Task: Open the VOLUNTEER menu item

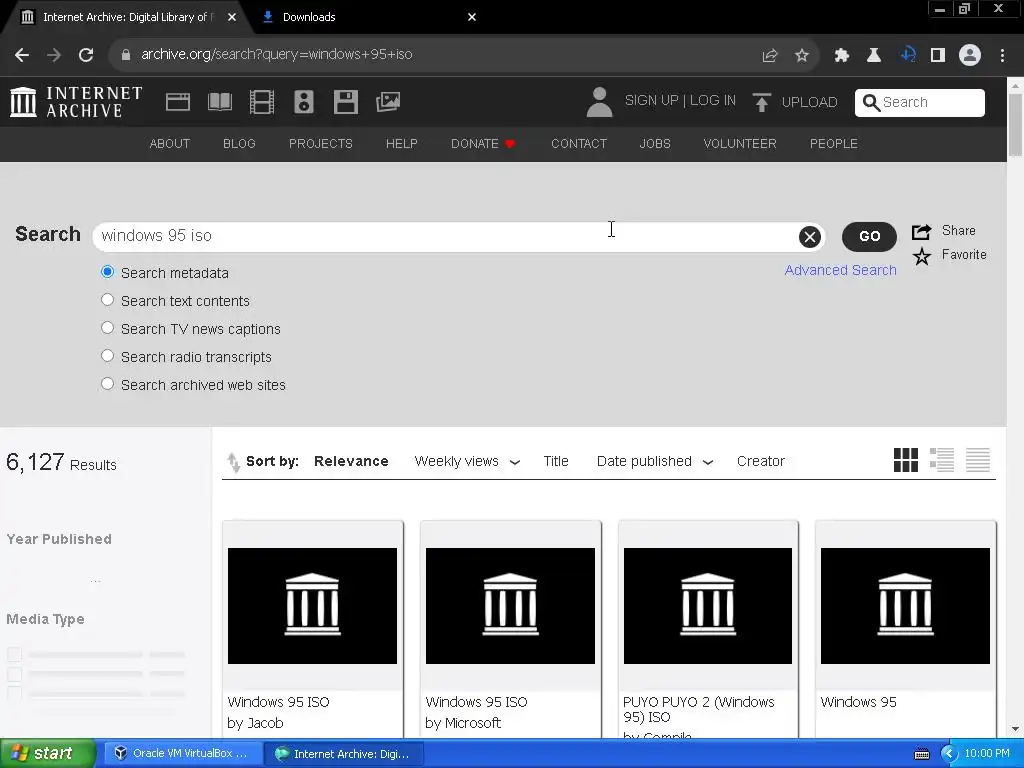Action: point(740,144)
